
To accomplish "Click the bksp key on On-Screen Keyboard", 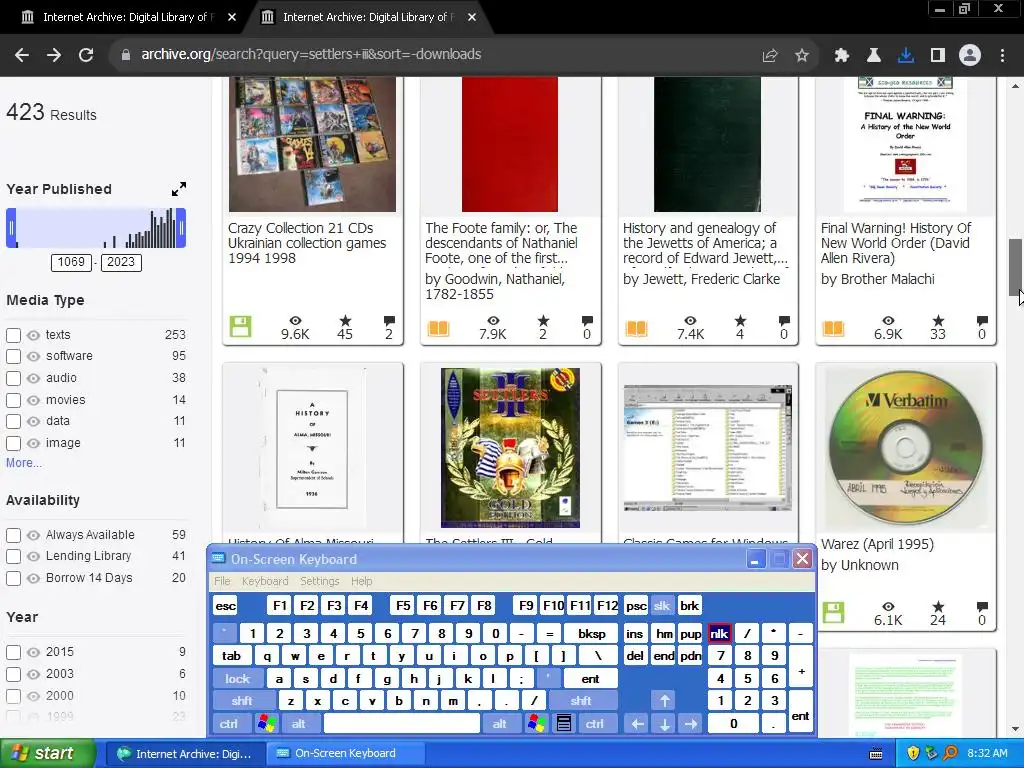I will tap(592, 633).
